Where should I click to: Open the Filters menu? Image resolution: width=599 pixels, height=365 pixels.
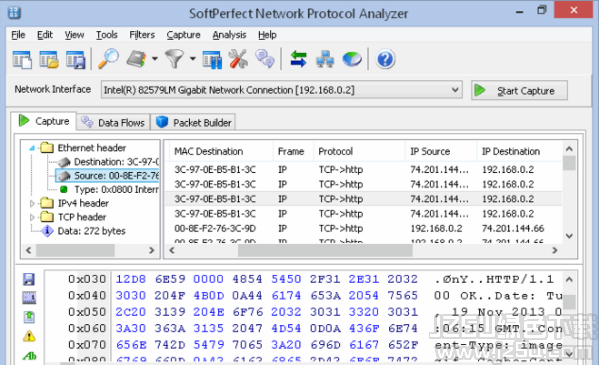pos(142,35)
